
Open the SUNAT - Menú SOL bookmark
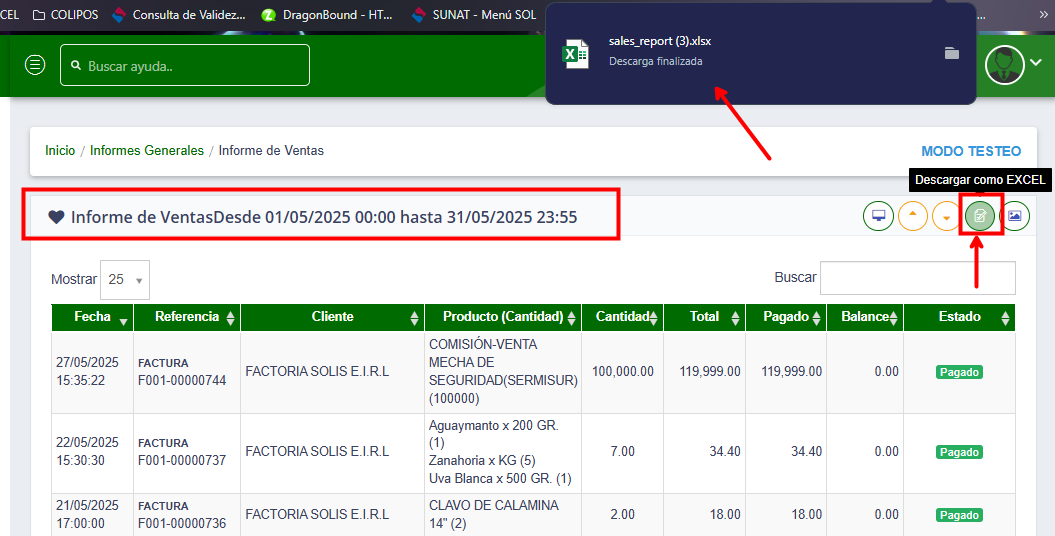pos(479,15)
